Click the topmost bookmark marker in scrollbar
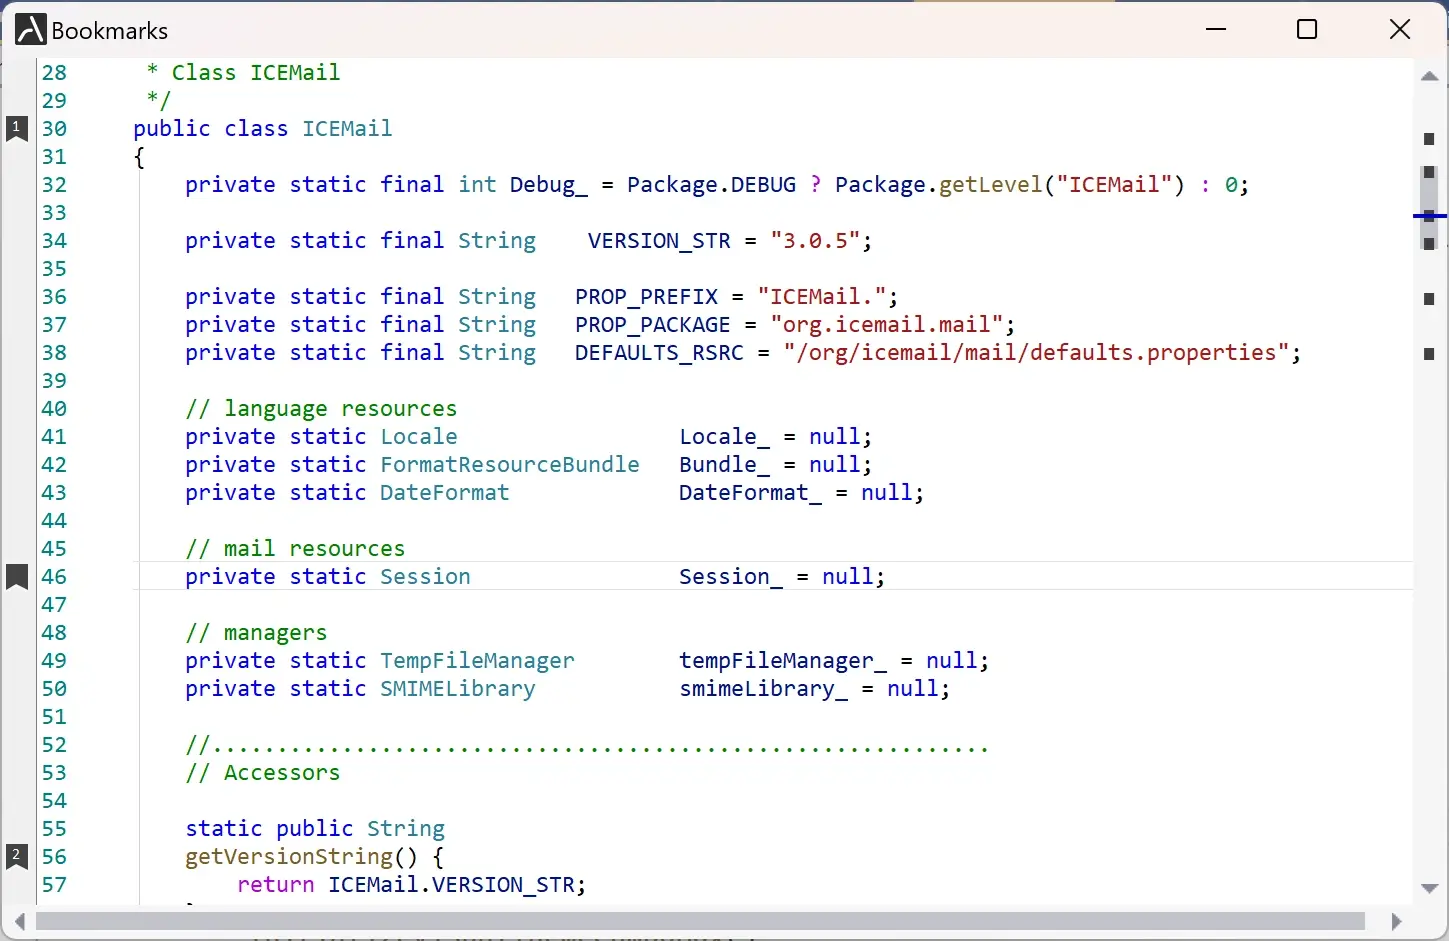 (x=1429, y=139)
